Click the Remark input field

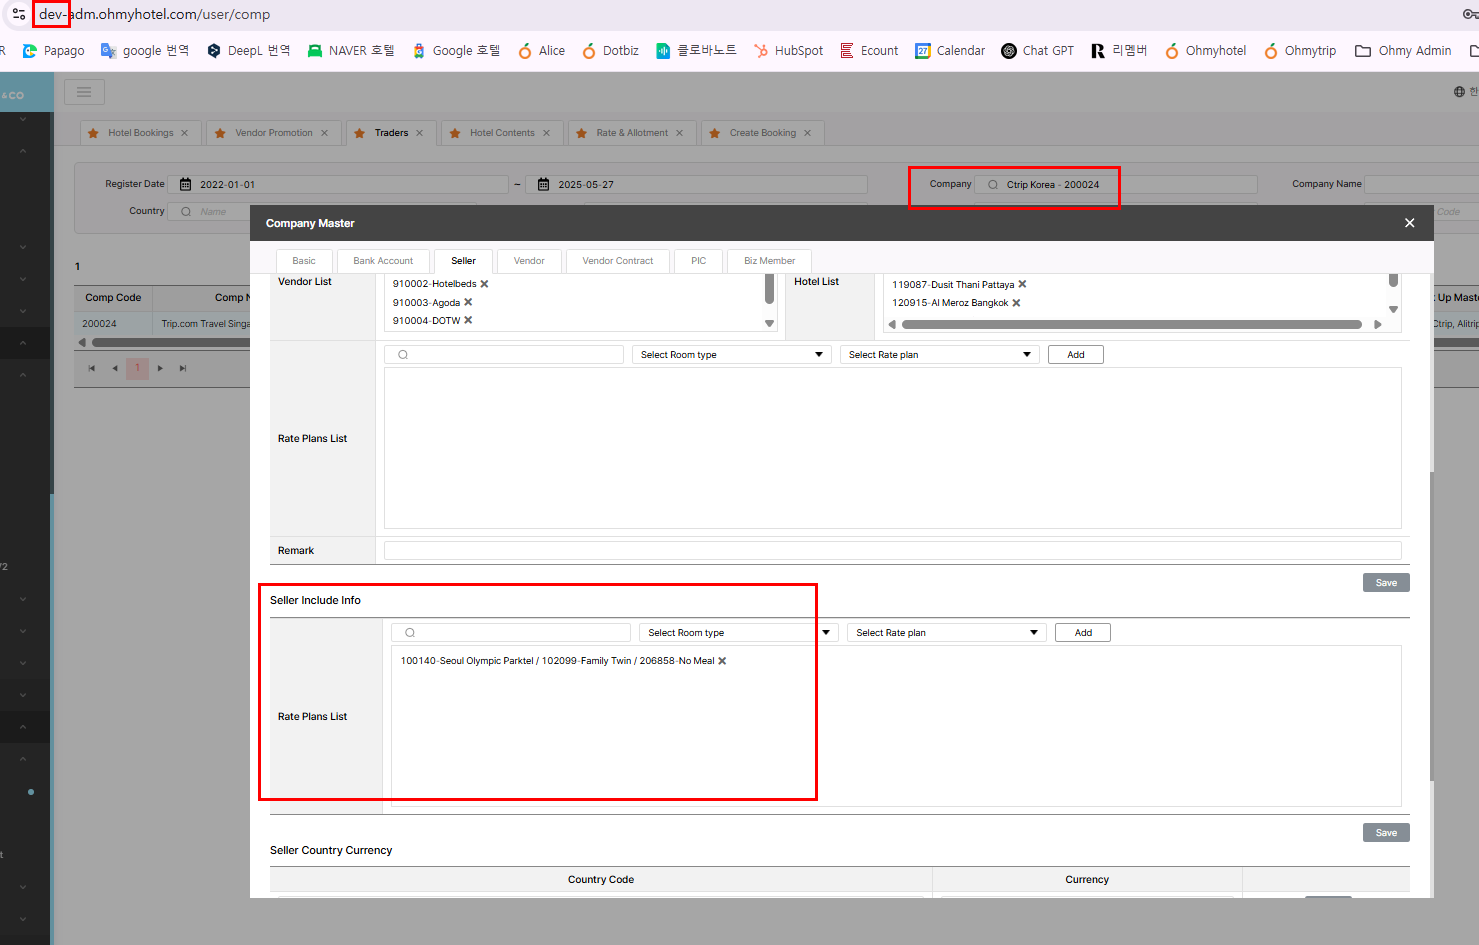tap(892, 551)
